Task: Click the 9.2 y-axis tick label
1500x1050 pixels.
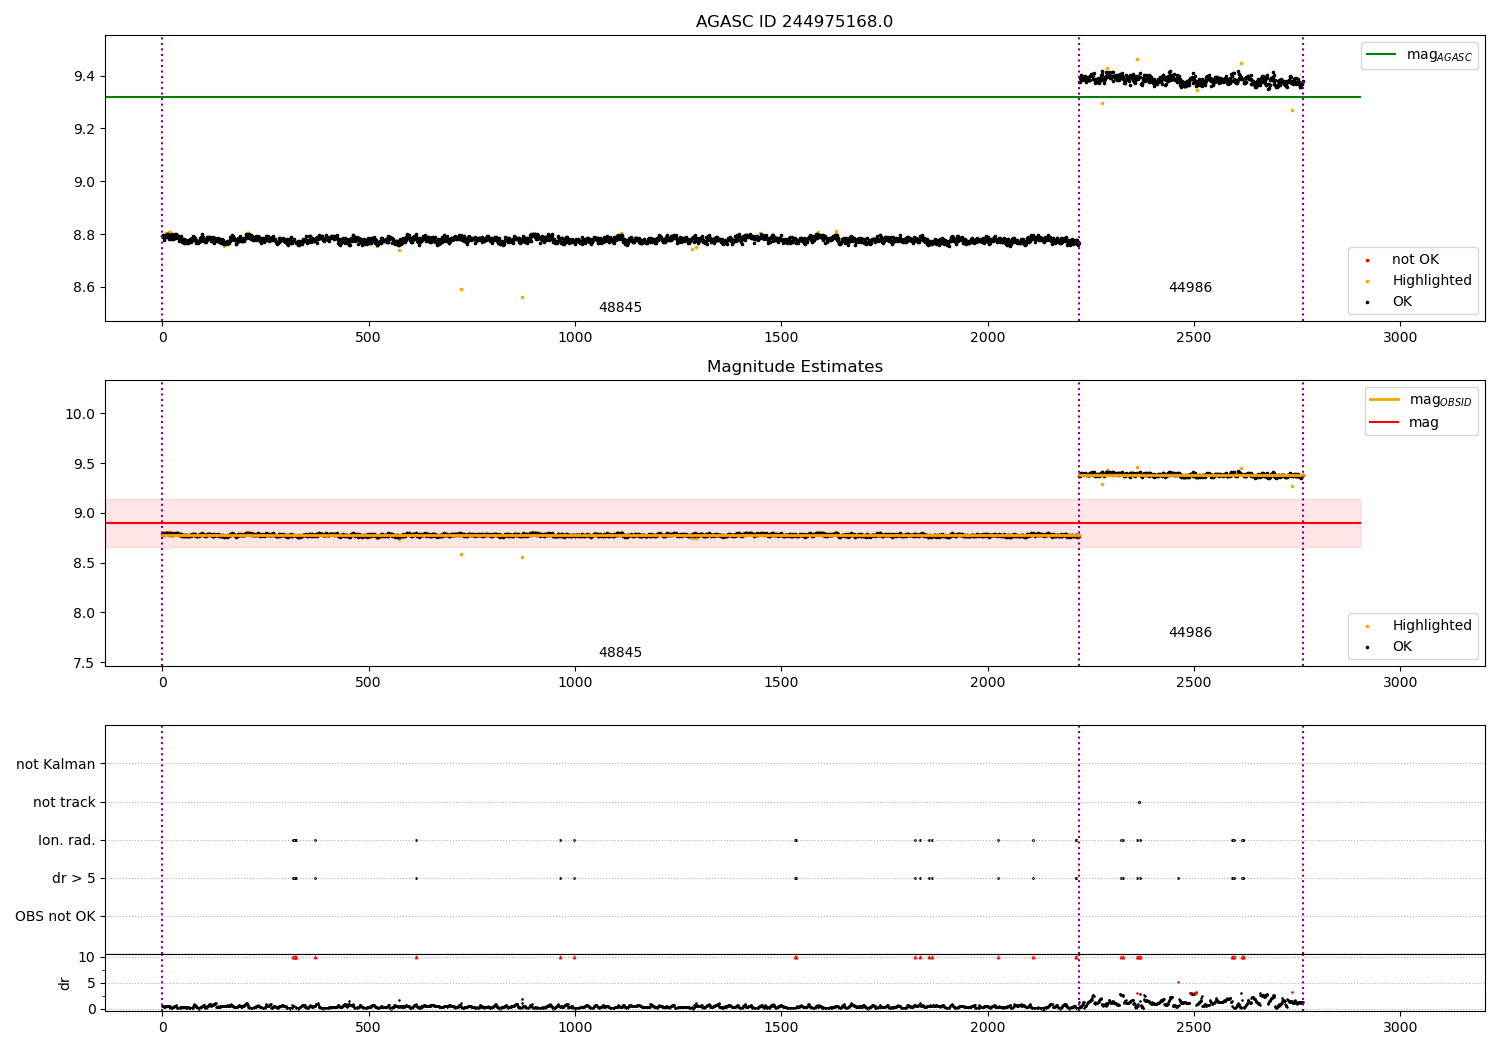Action: [83, 129]
